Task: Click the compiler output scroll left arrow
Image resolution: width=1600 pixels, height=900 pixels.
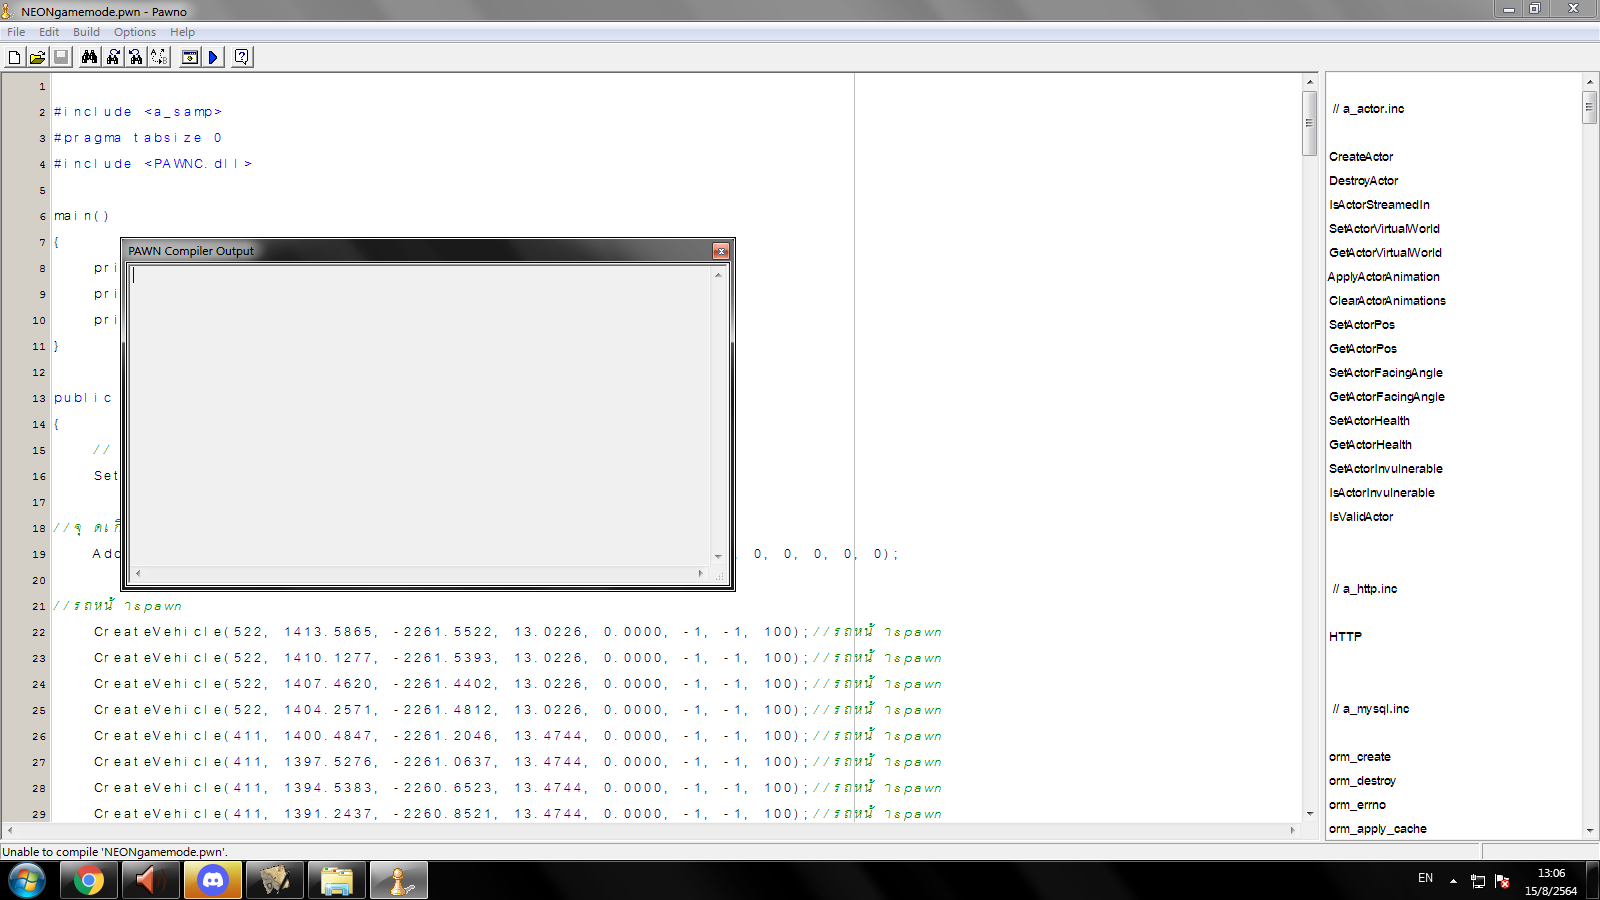Action: (x=138, y=573)
